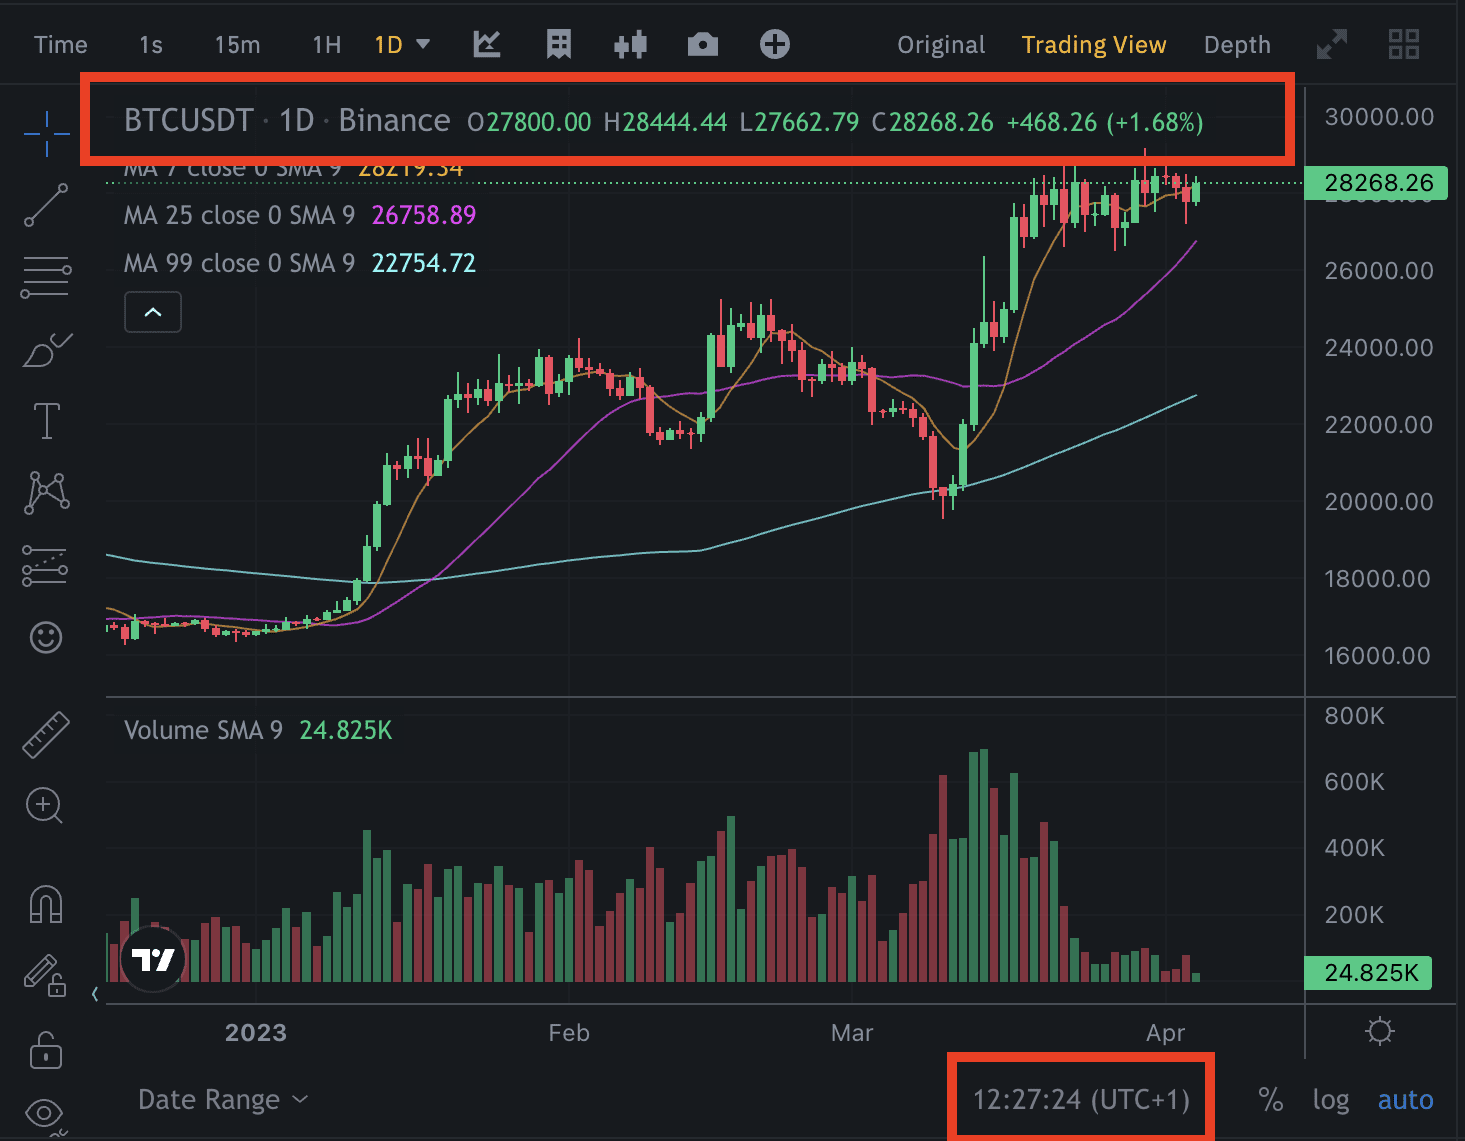1465x1141 pixels.
Task: Click the Time label
Action: click(x=61, y=45)
